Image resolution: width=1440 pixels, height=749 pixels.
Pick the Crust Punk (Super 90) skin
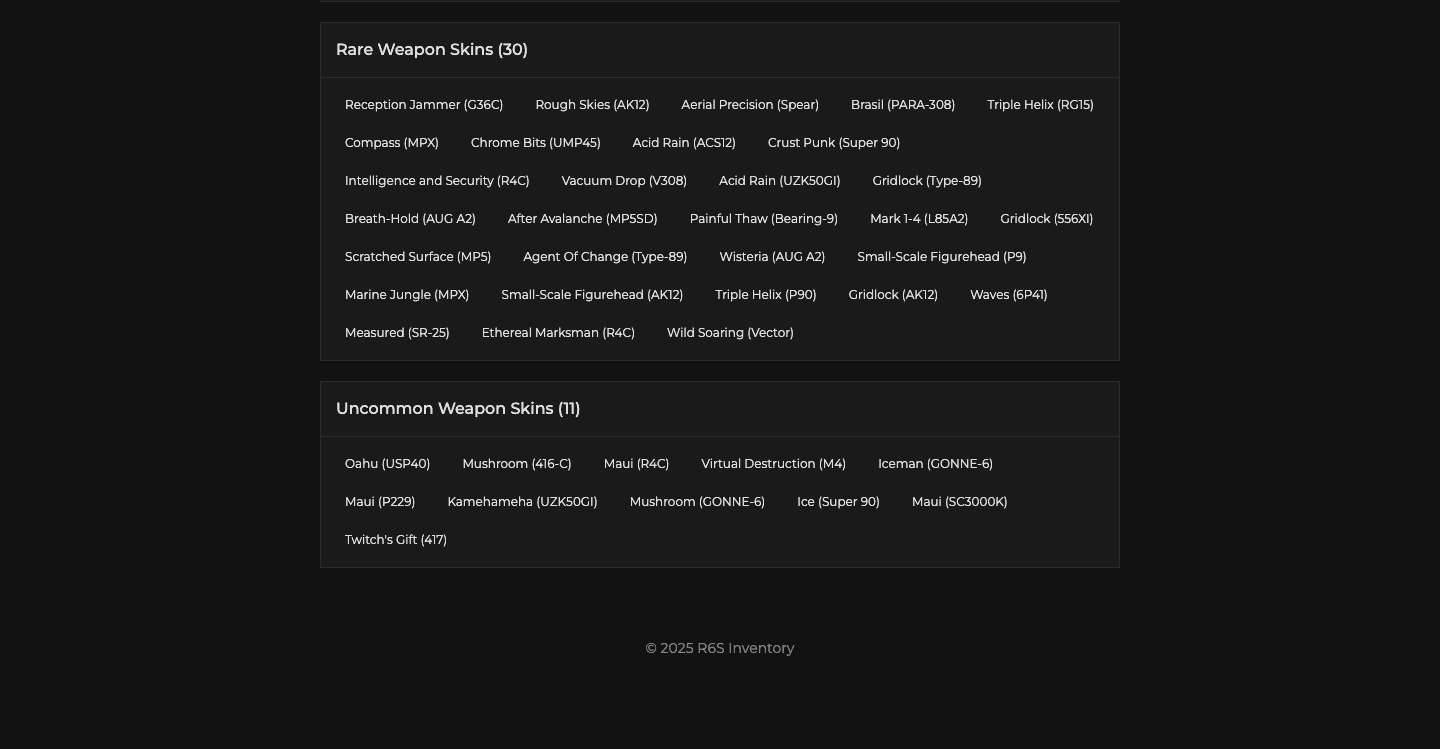pyautogui.click(x=834, y=143)
